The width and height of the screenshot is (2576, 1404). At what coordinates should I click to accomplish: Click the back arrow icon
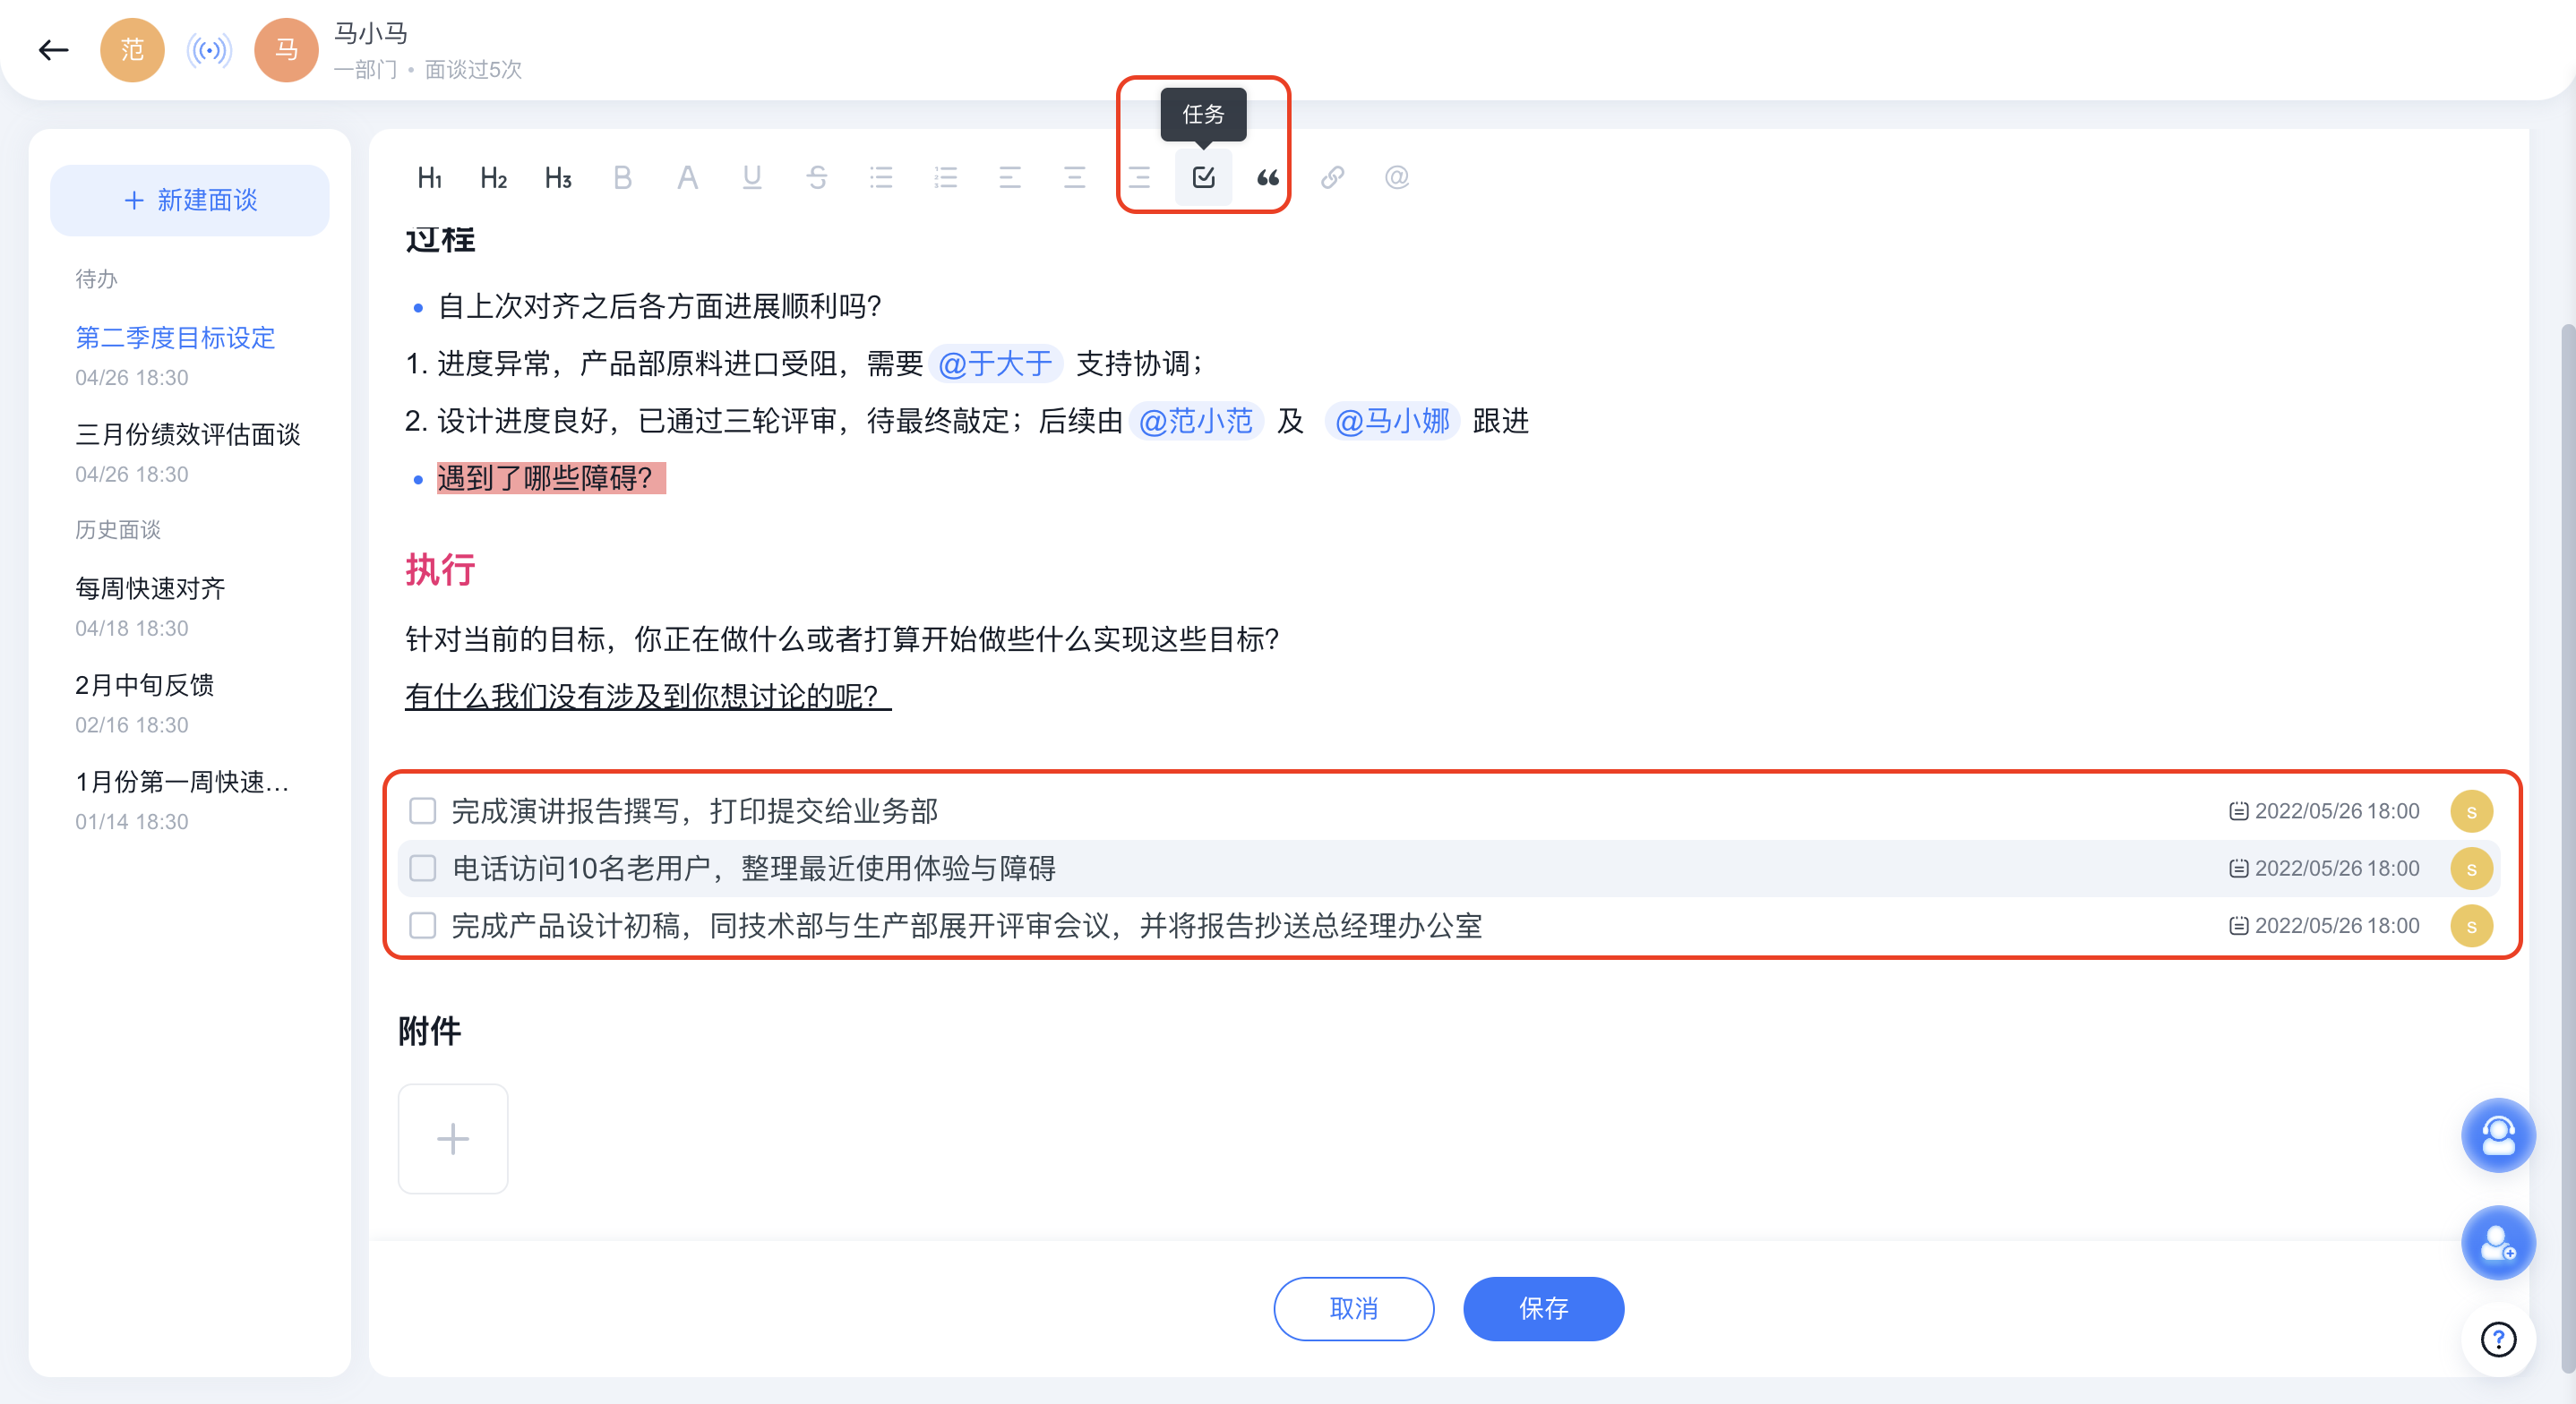53,50
